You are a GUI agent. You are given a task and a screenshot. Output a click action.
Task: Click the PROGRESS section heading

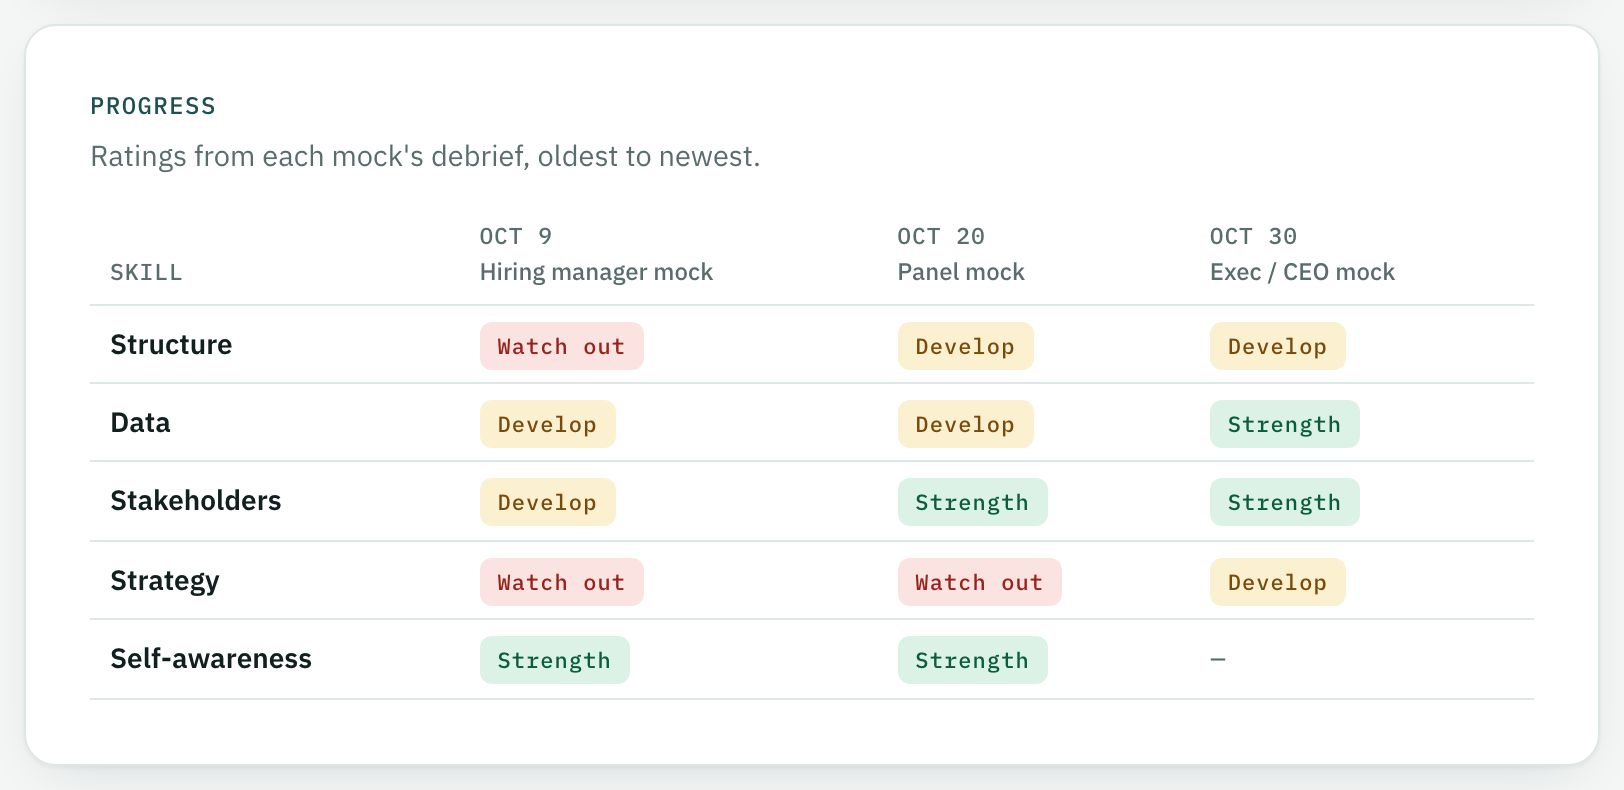(153, 106)
